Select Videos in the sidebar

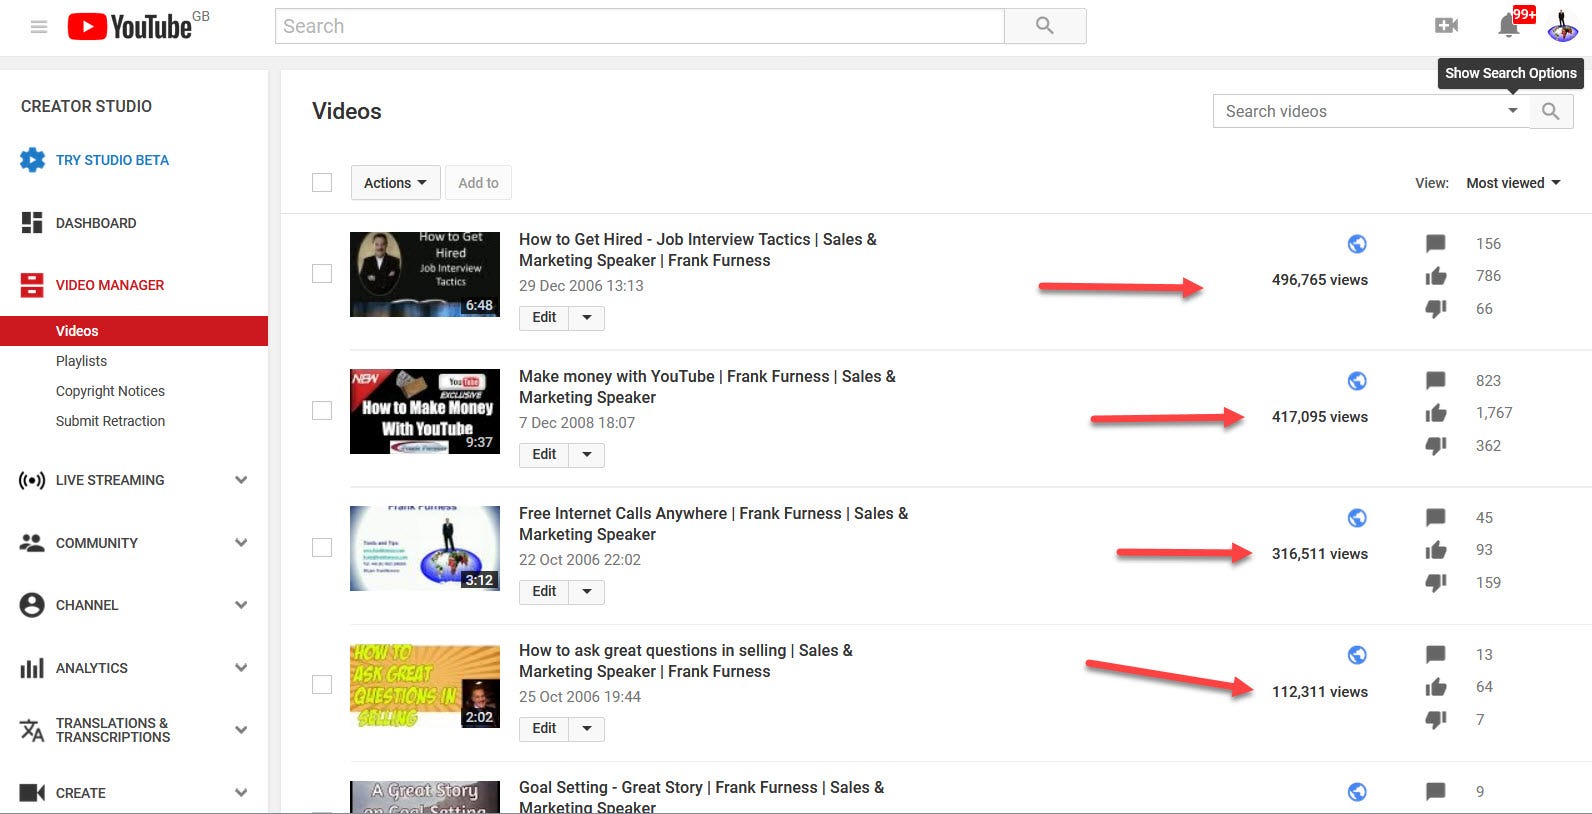134,331
